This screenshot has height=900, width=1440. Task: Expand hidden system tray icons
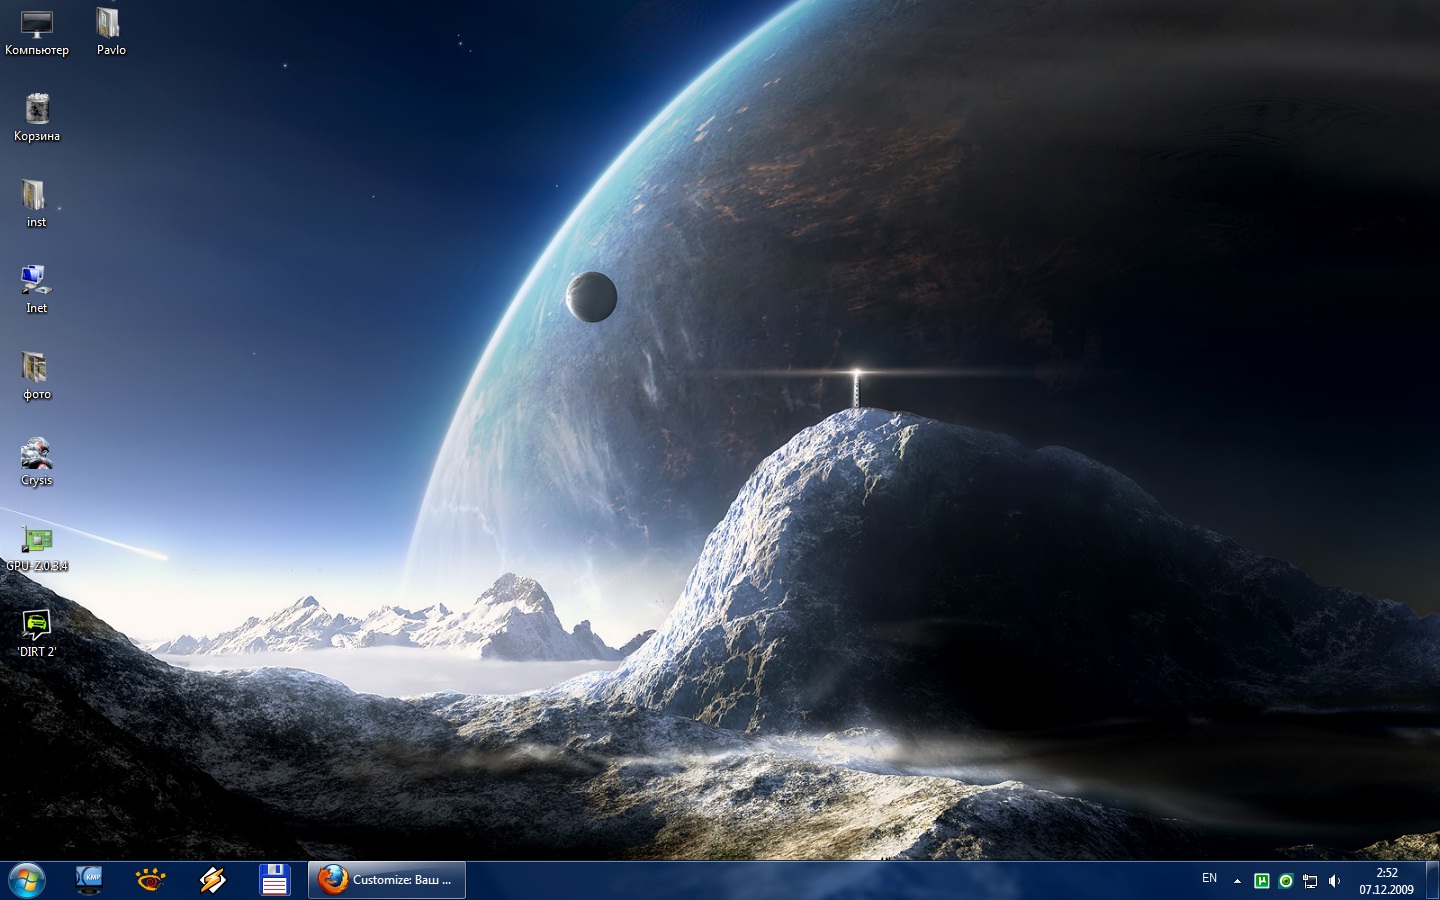pos(1237,881)
